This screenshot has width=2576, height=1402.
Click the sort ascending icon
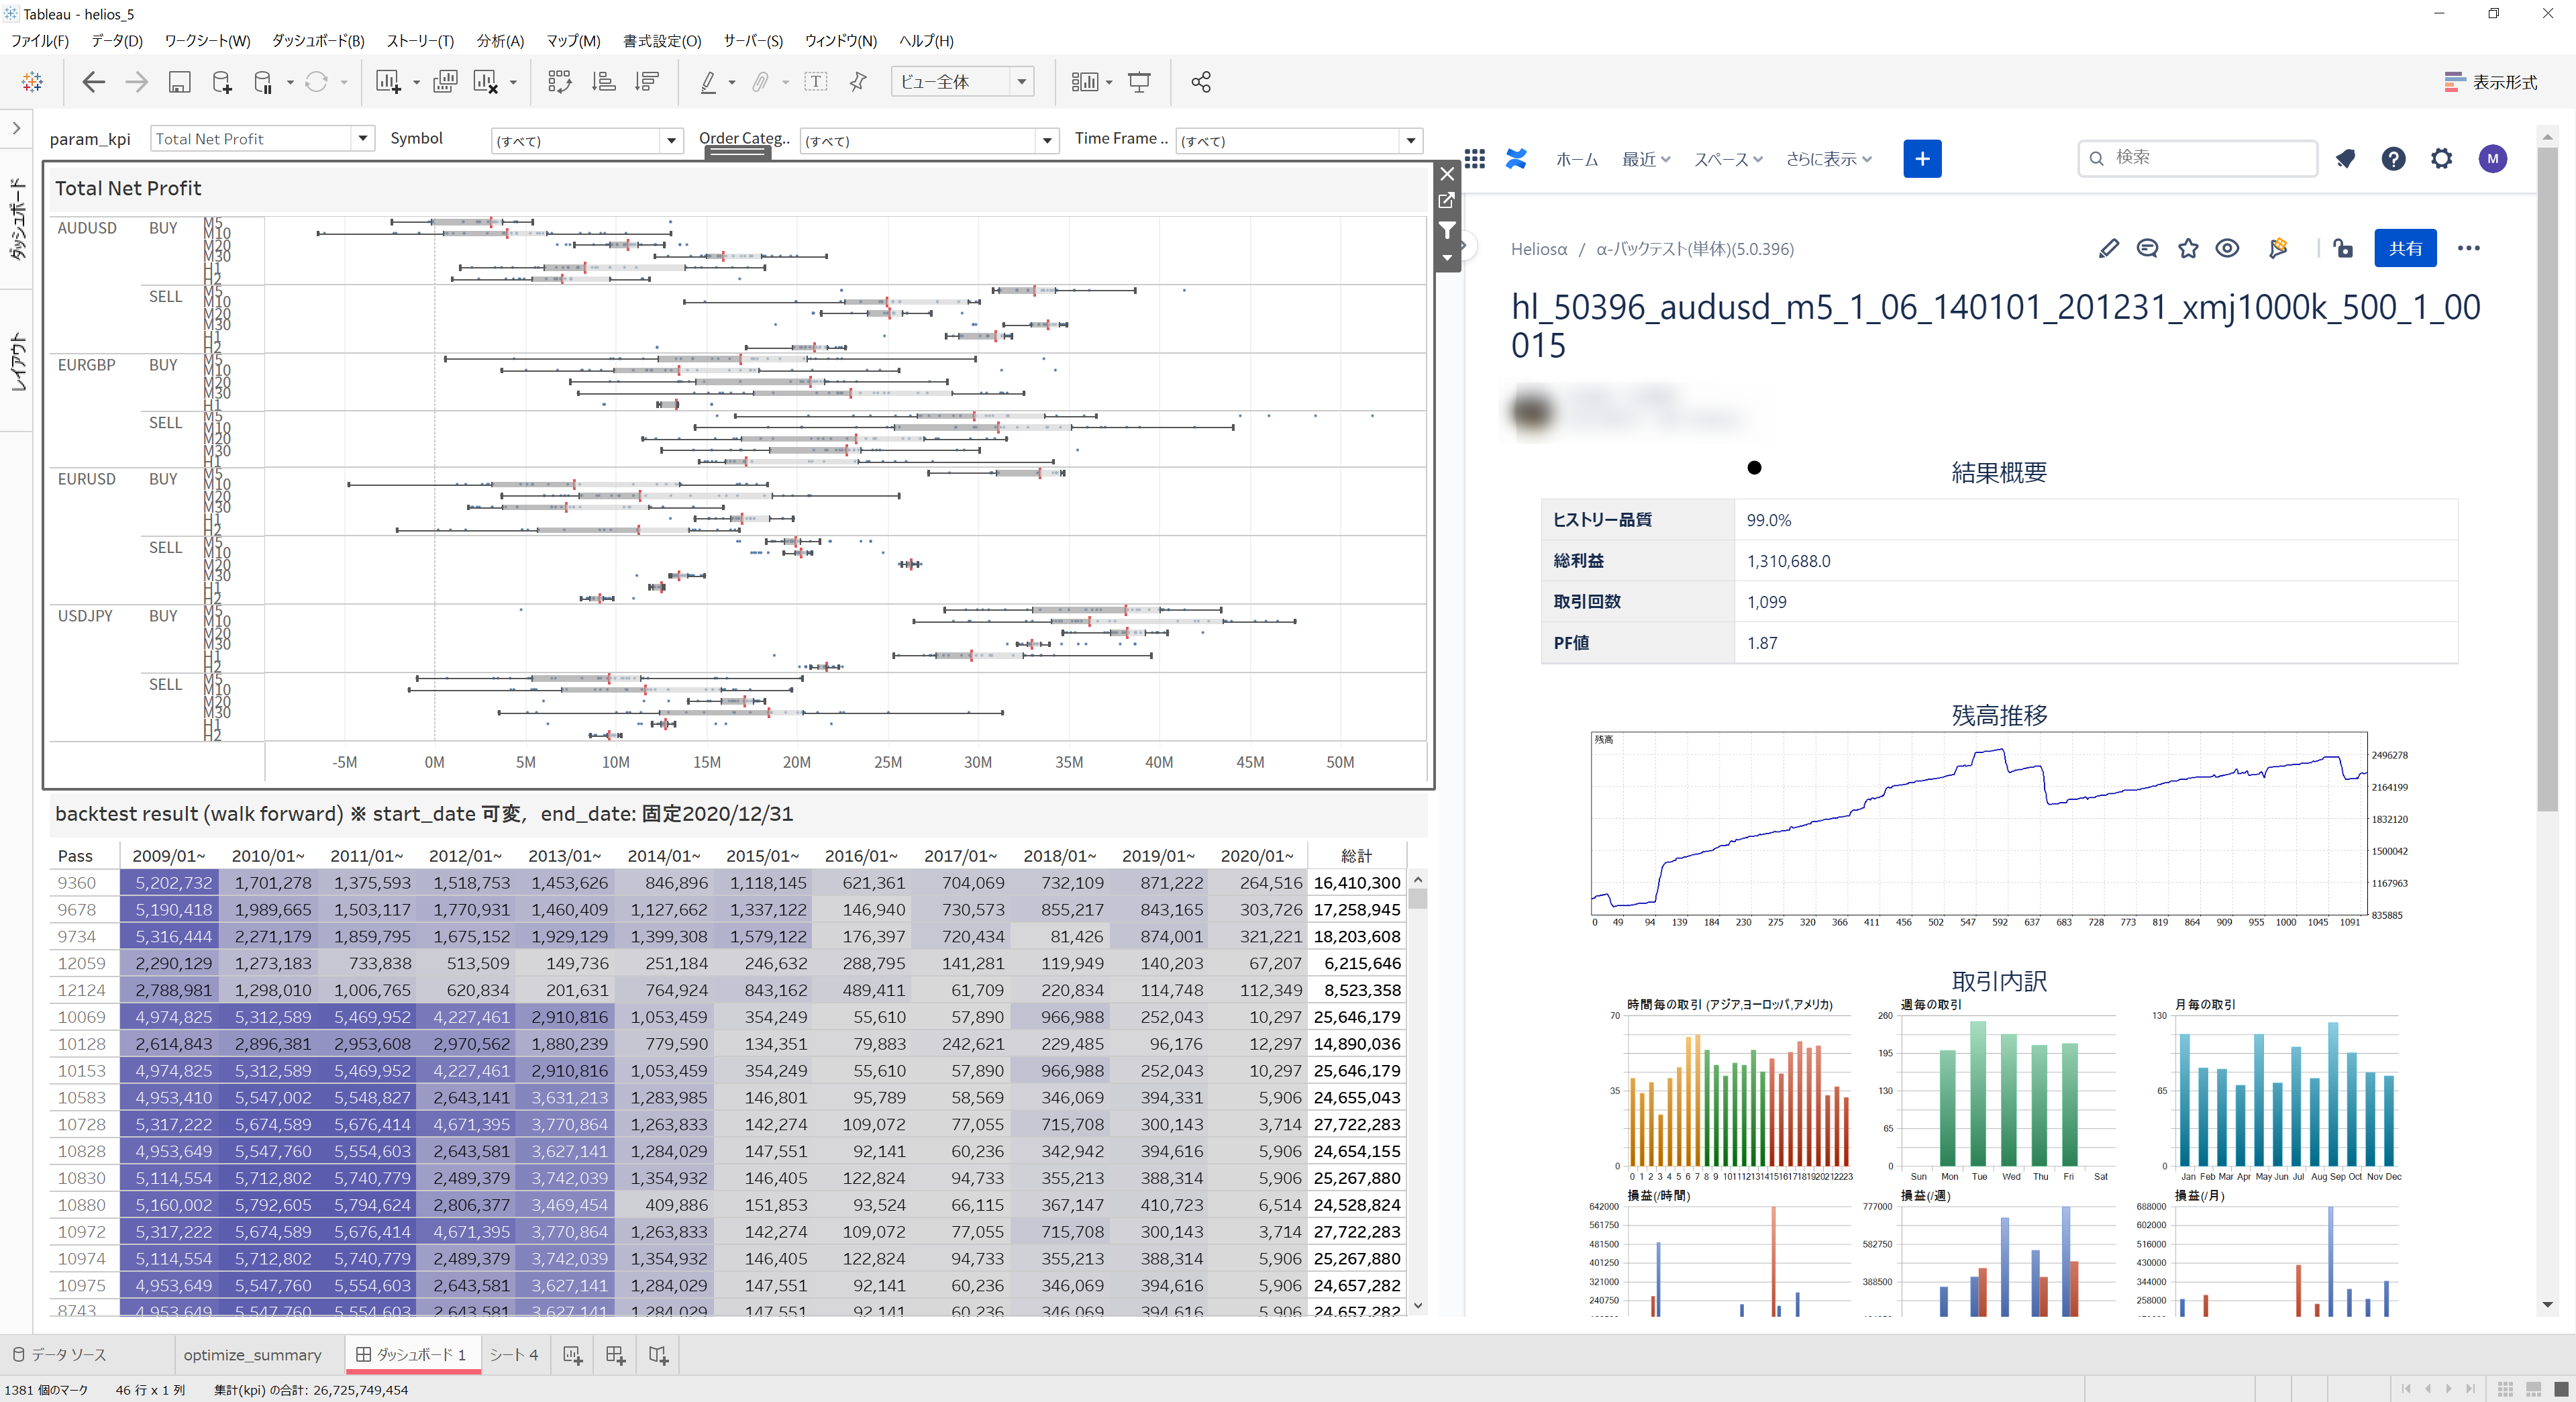point(603,82)
